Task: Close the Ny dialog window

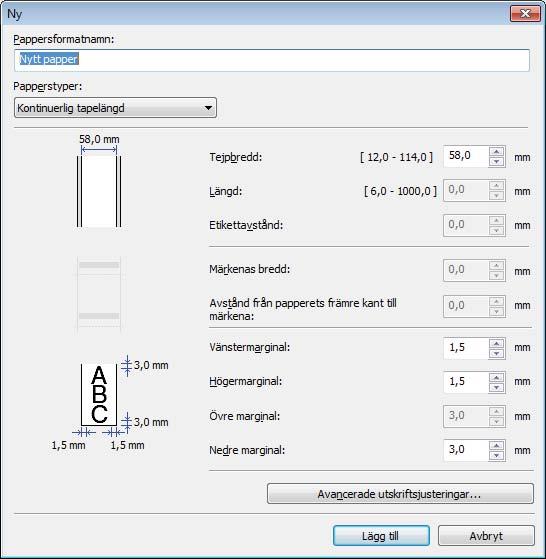Action: (525, 14)
